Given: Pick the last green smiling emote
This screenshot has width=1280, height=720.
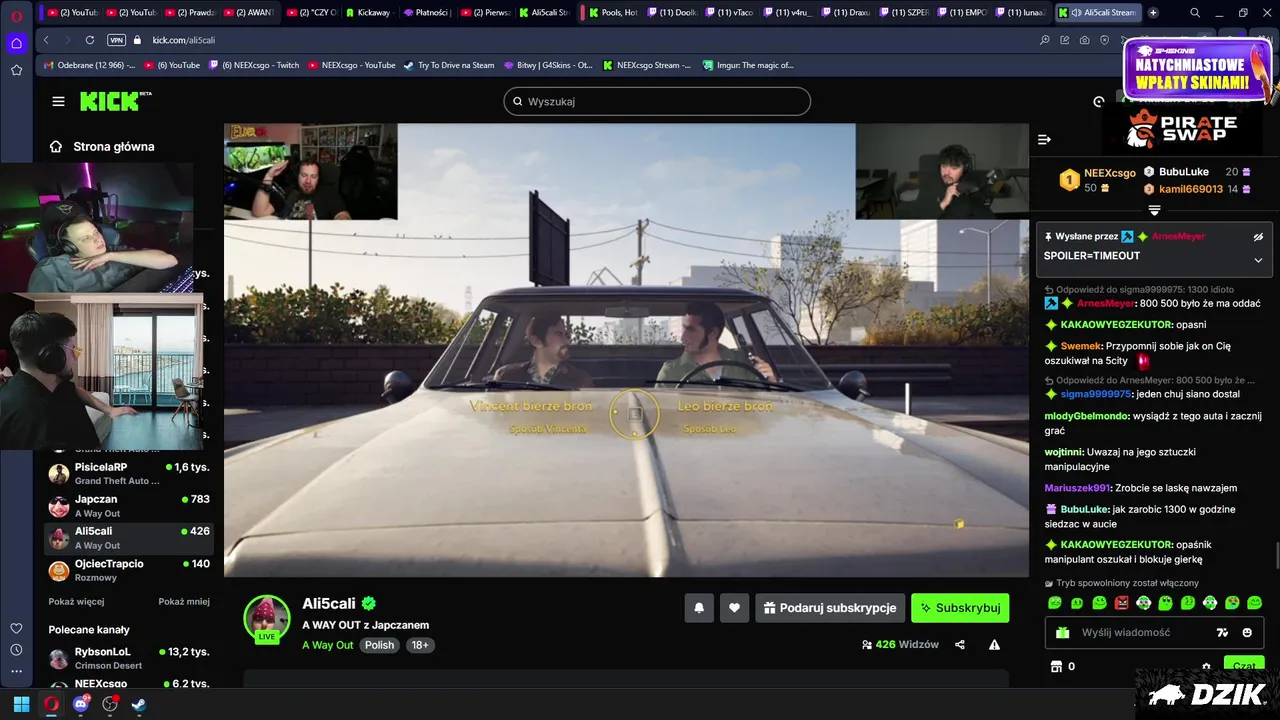Looking at the screenshot, I should 1255,603.
